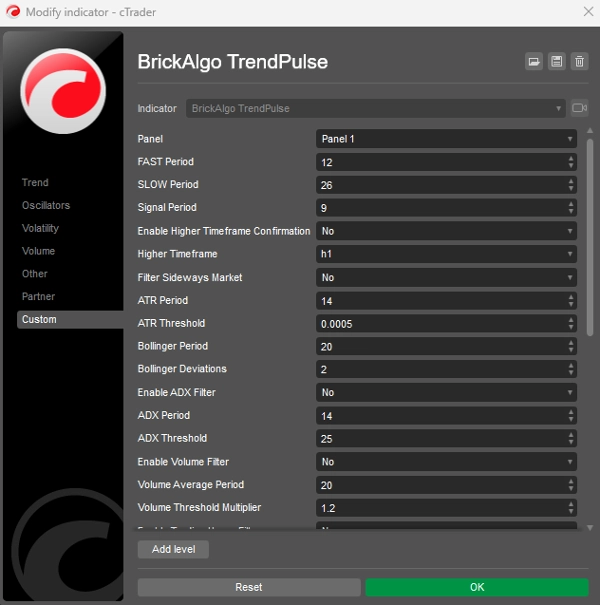Expand the Higher Timeframe h1 dropdown

[446, 254]
